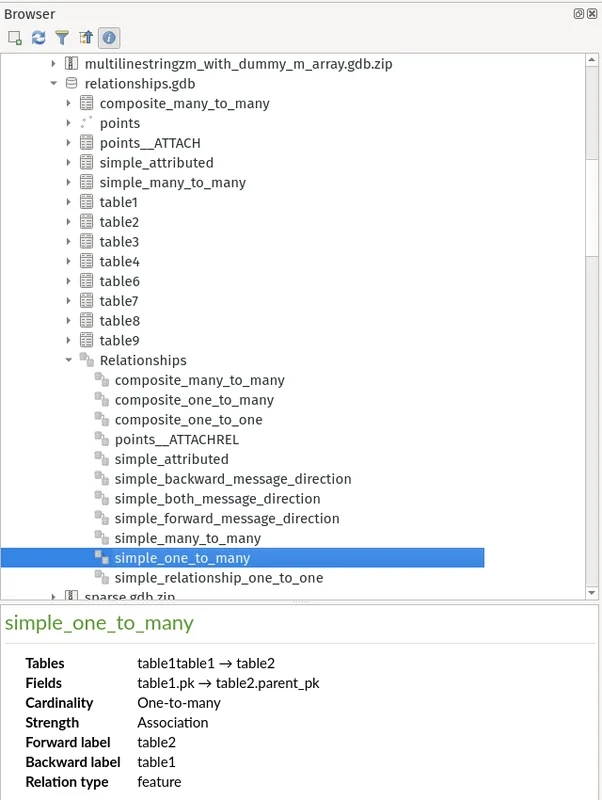This screenshot has height=800, width=602.
Task: Collapse the relationships.gdb database node
Action: pos(54,84)
